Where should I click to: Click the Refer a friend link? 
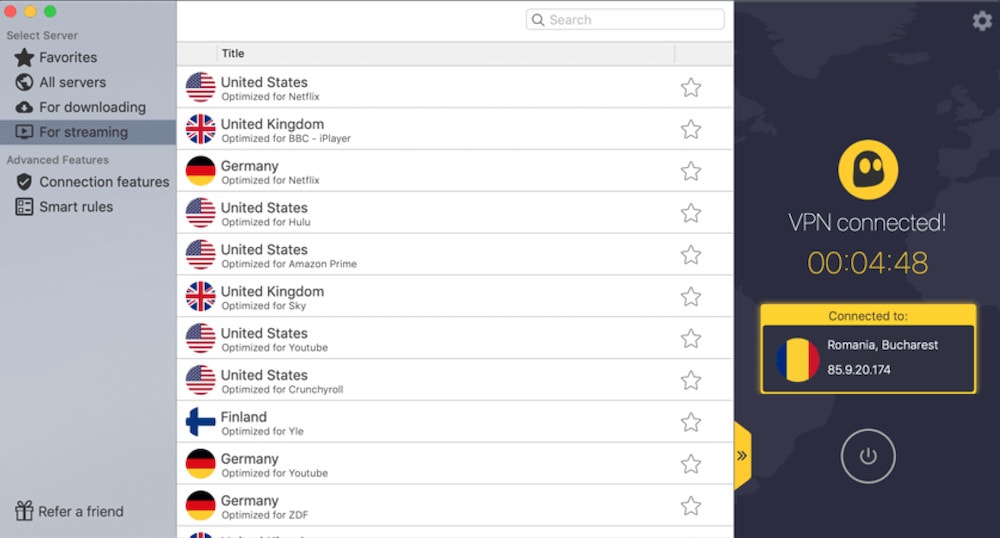point(80,511)
